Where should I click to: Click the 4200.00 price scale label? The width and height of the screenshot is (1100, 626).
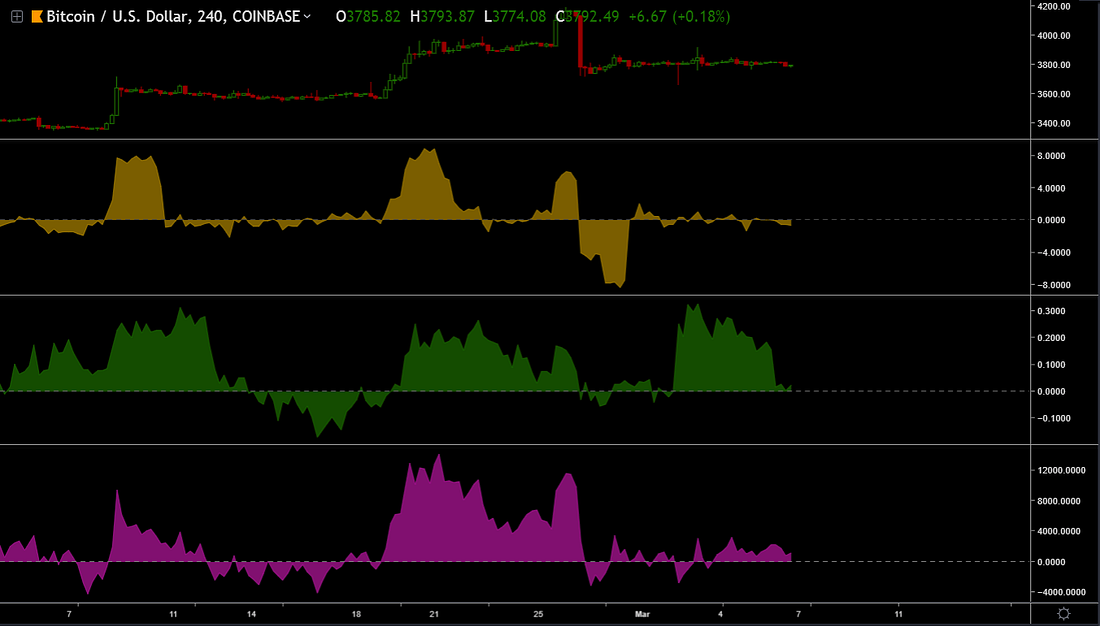[x=1053, y=6]
